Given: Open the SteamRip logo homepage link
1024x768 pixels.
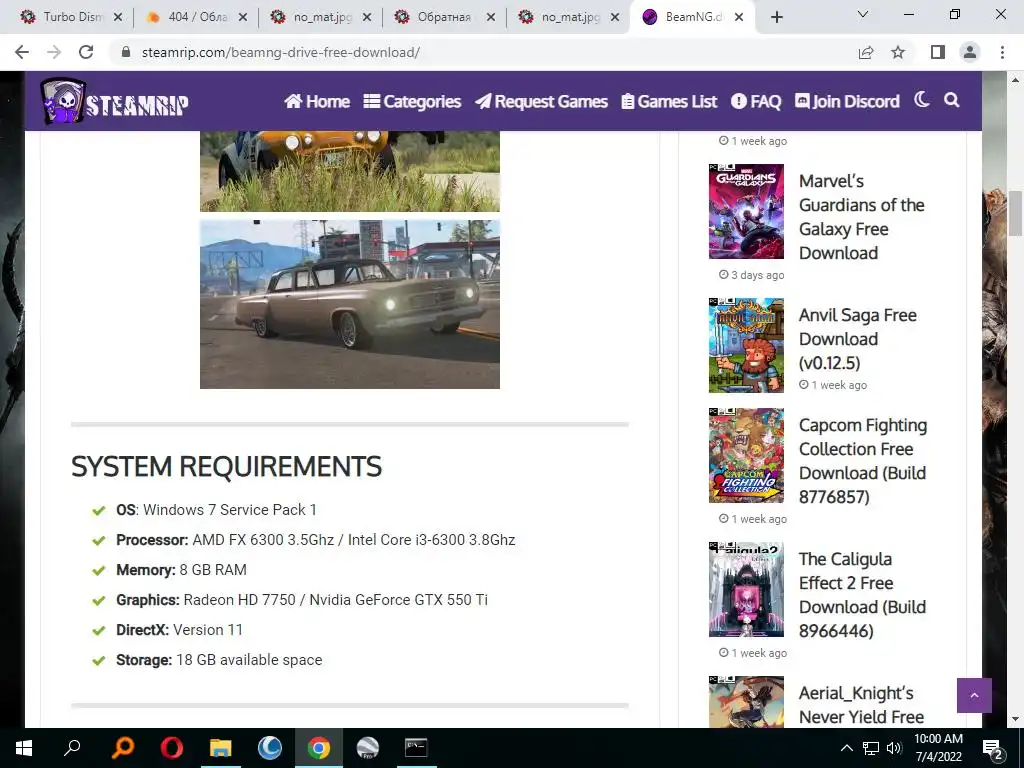Looking at the screenshot, I should (114, 101).
